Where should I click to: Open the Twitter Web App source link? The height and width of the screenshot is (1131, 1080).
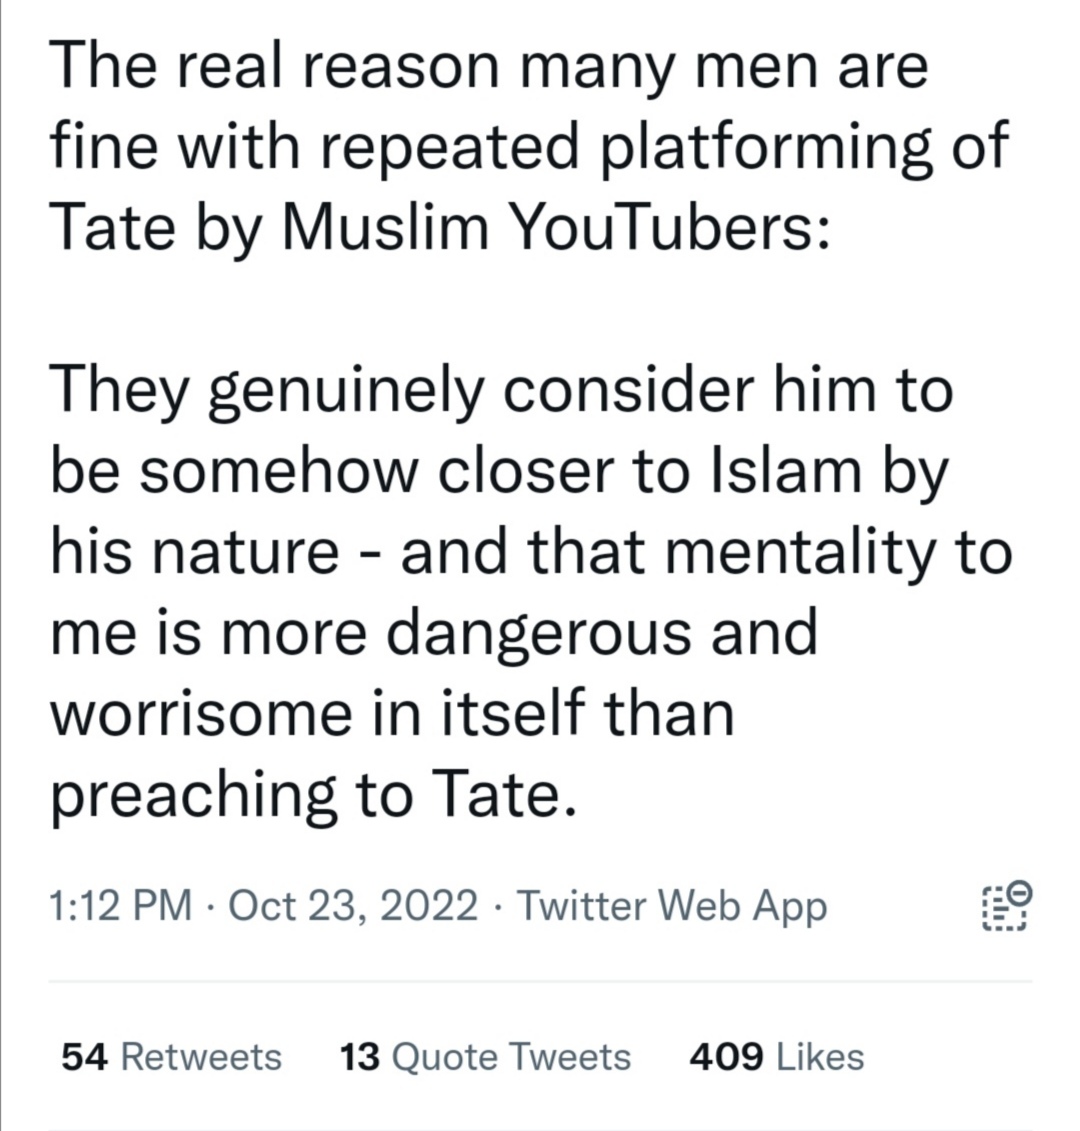(x=671, y=906)
